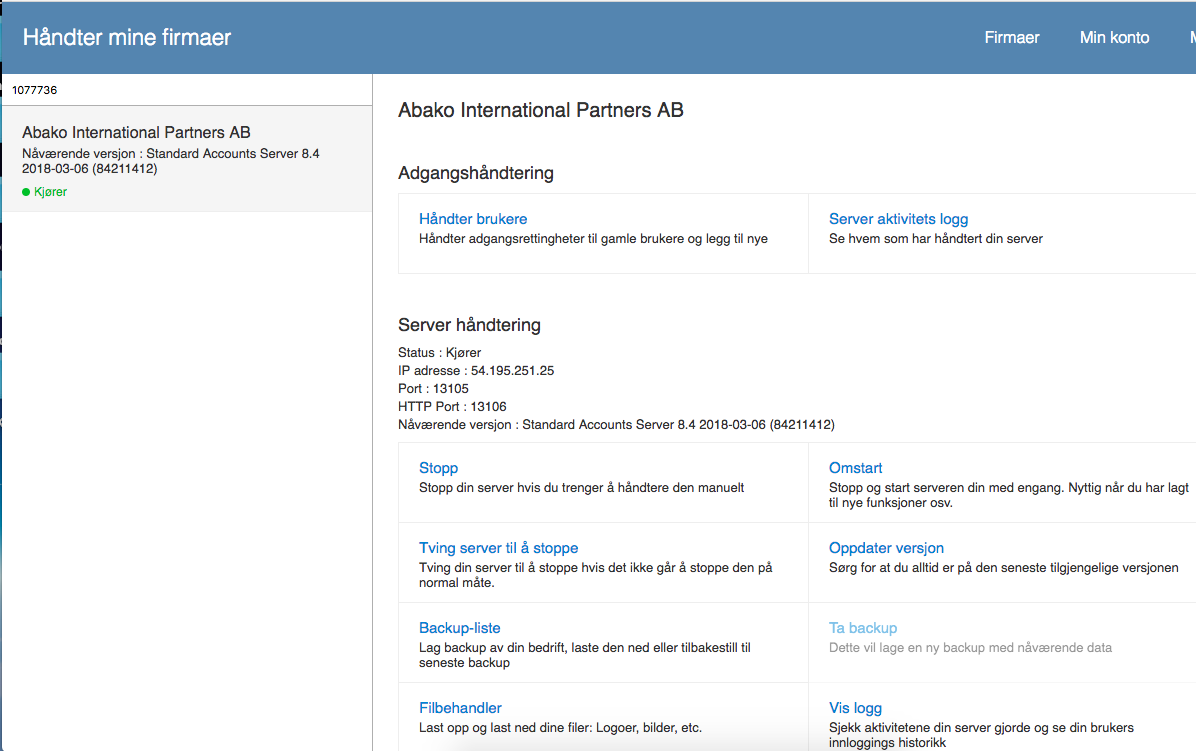Viewport: 1196px width, 751px height.
Task: Click the sidebar Nåværende versjon text
Action: pyautogui.click(x=171, y=161)
